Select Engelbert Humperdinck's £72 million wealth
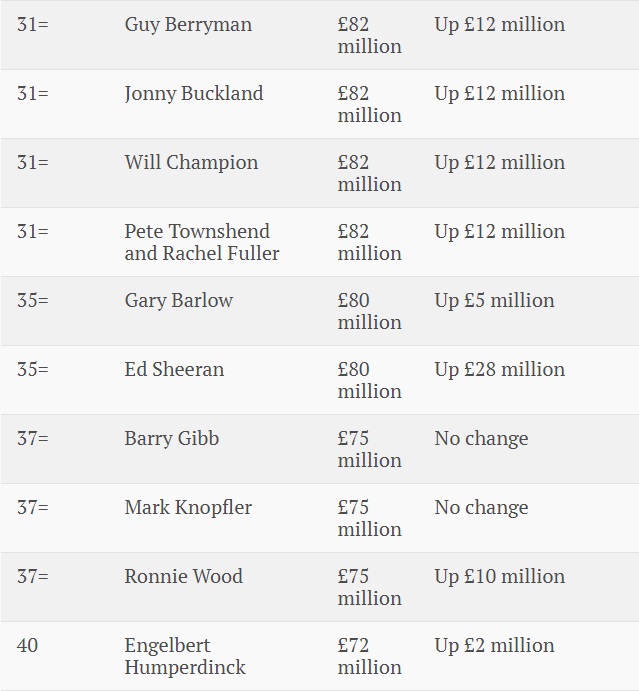Screen dimensions: 639x691 tap(370, 657)
